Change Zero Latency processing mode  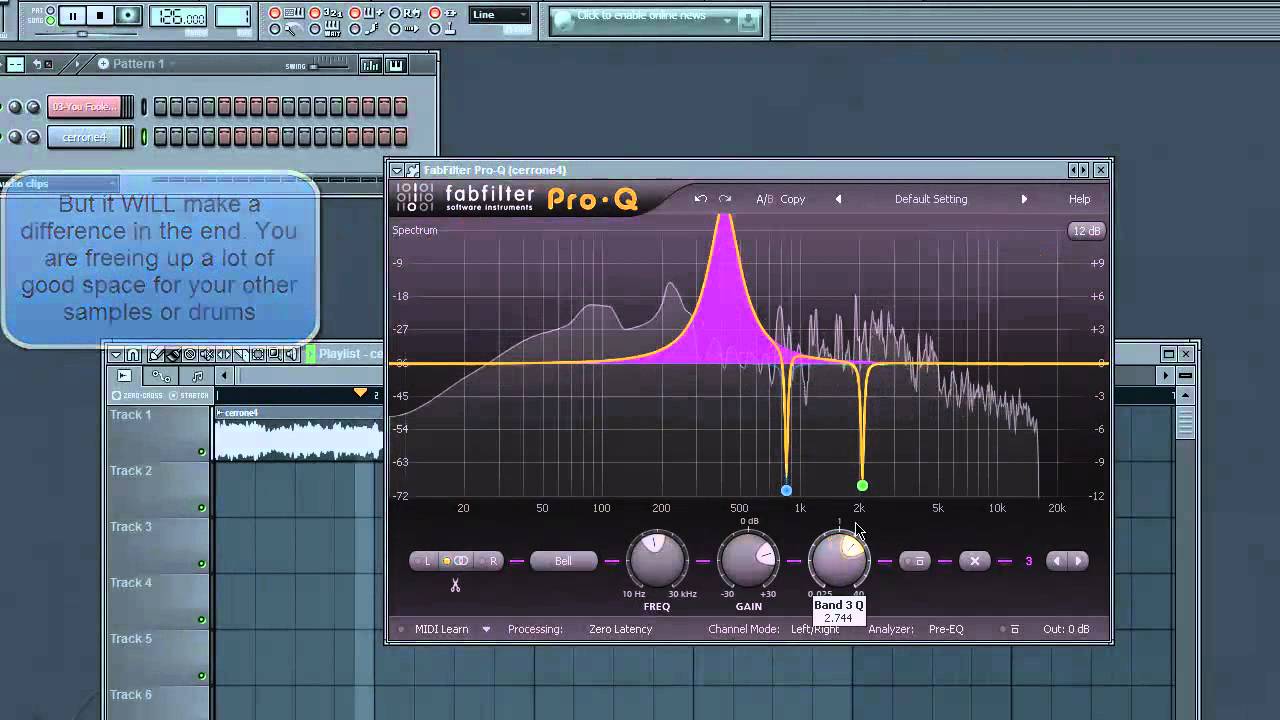620,629
